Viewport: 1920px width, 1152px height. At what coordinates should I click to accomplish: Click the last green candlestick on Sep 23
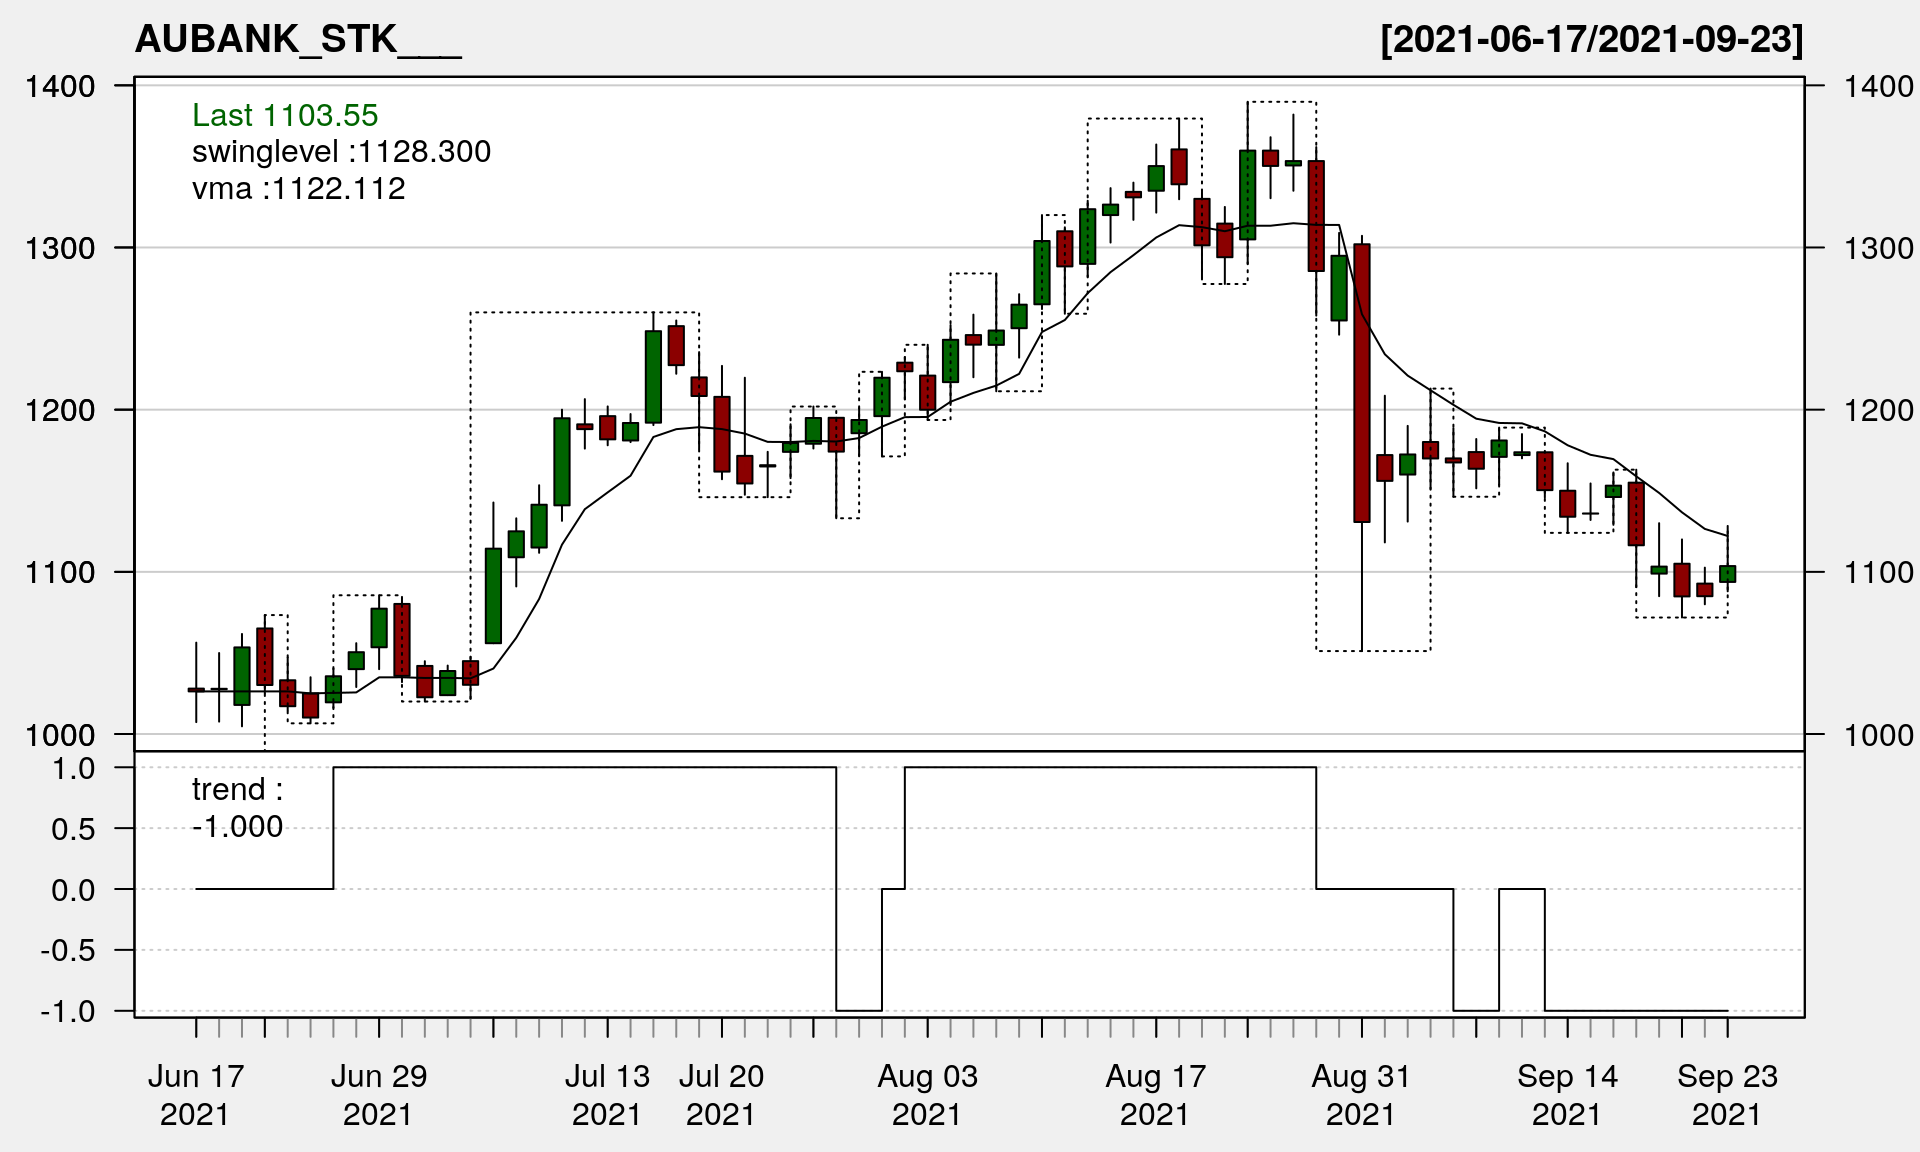click(1727, 573)
